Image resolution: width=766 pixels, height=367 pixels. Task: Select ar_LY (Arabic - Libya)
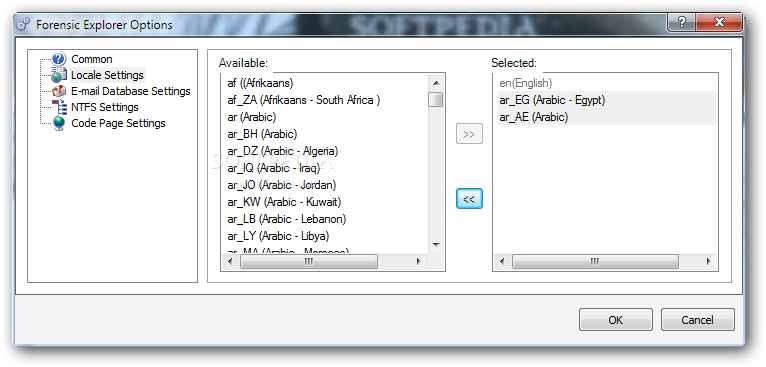click(x=278, y=236)
